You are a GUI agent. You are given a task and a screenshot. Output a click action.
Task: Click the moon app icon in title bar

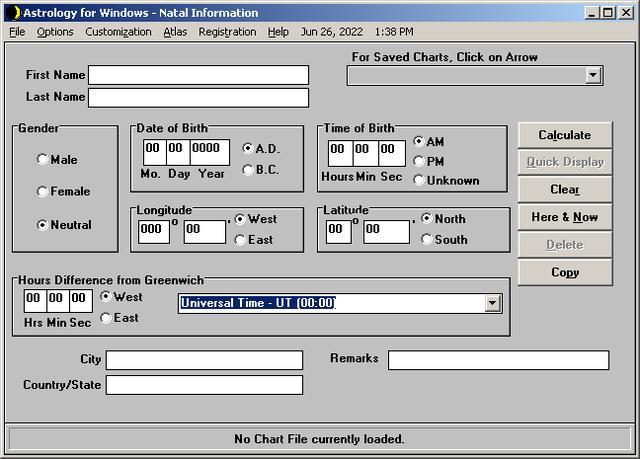(13, 13)
